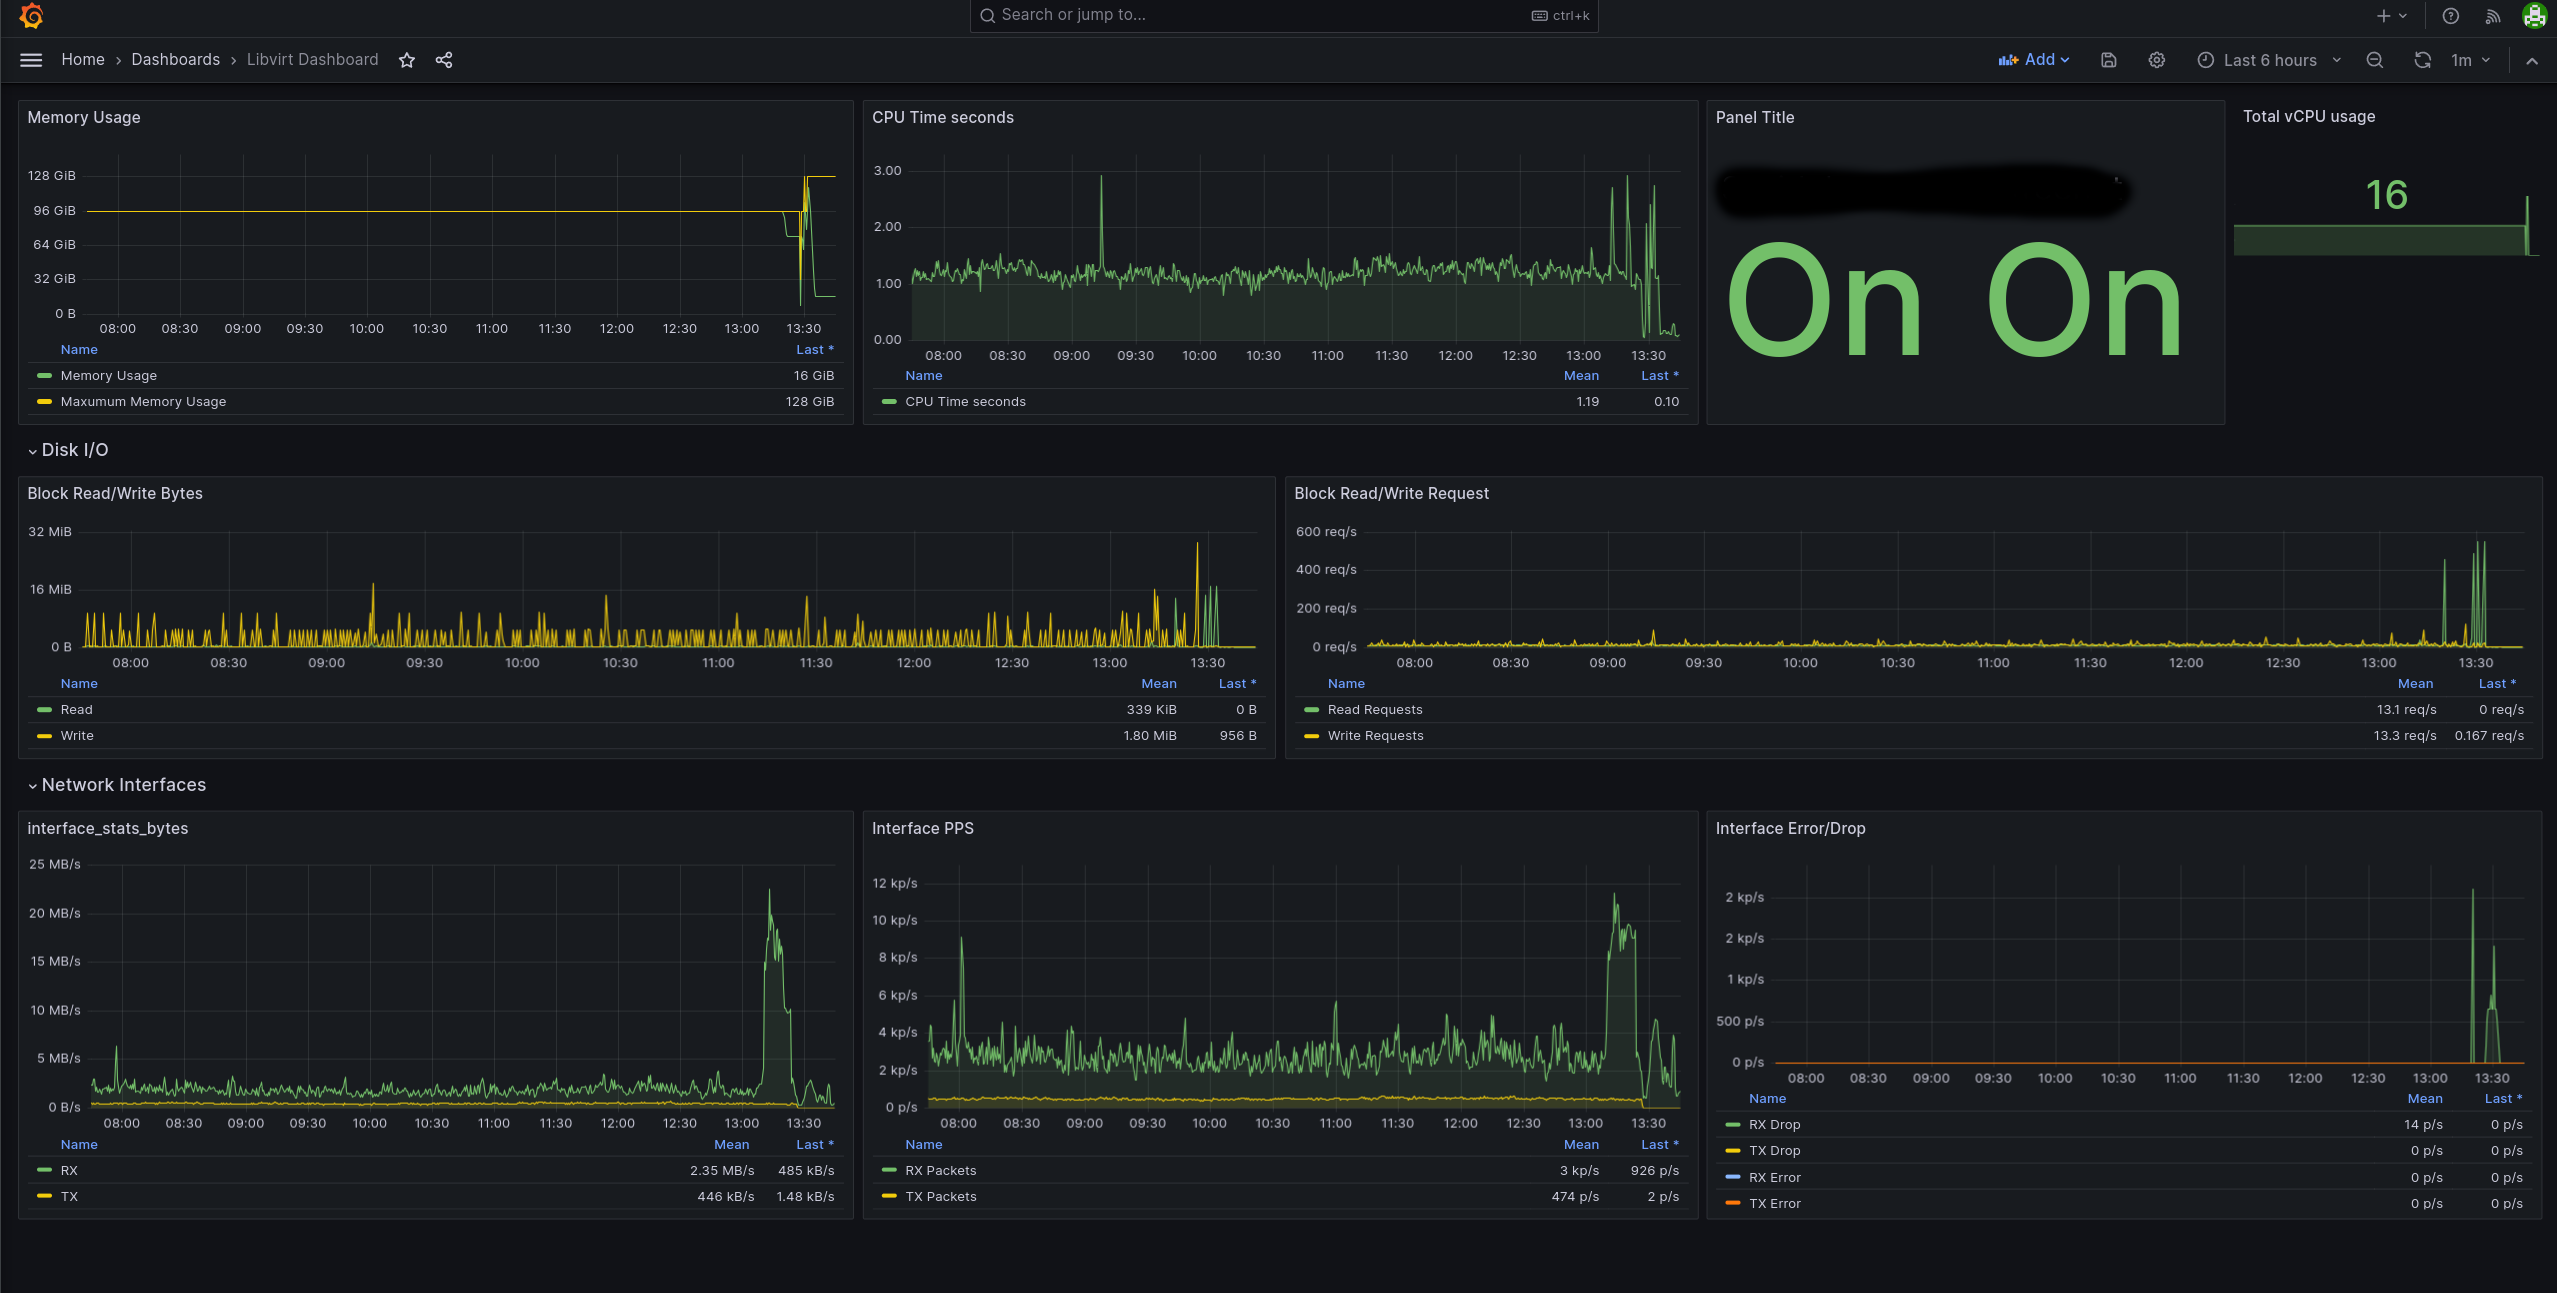
Task: Open the Last 6 hours time picker
Action: 2268,60
